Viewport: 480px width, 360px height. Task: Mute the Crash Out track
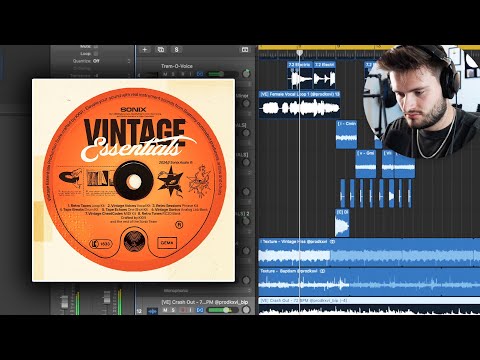pos(165,310)
